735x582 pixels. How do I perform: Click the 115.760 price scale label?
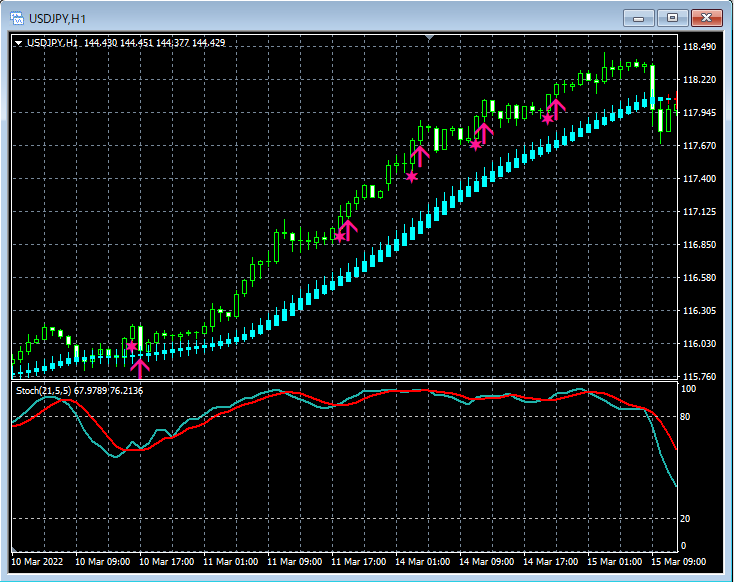pos(699,376)
